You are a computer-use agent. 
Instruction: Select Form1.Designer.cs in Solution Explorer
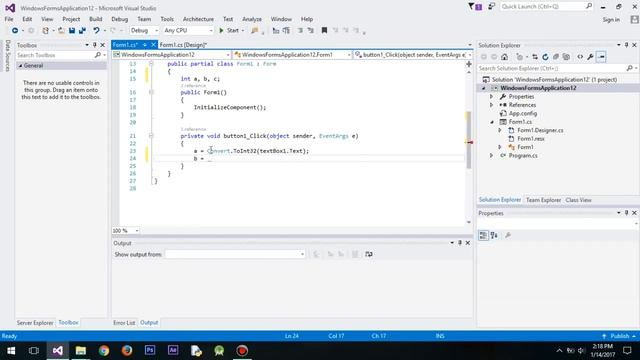pyautogui.click(x=540, y=130)
